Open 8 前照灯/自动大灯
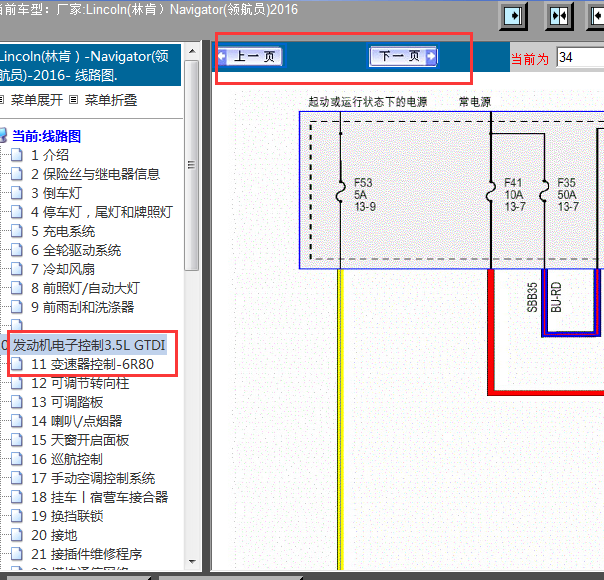The width and height of the screenshot is (604, 580). click(x=85, y=288)
